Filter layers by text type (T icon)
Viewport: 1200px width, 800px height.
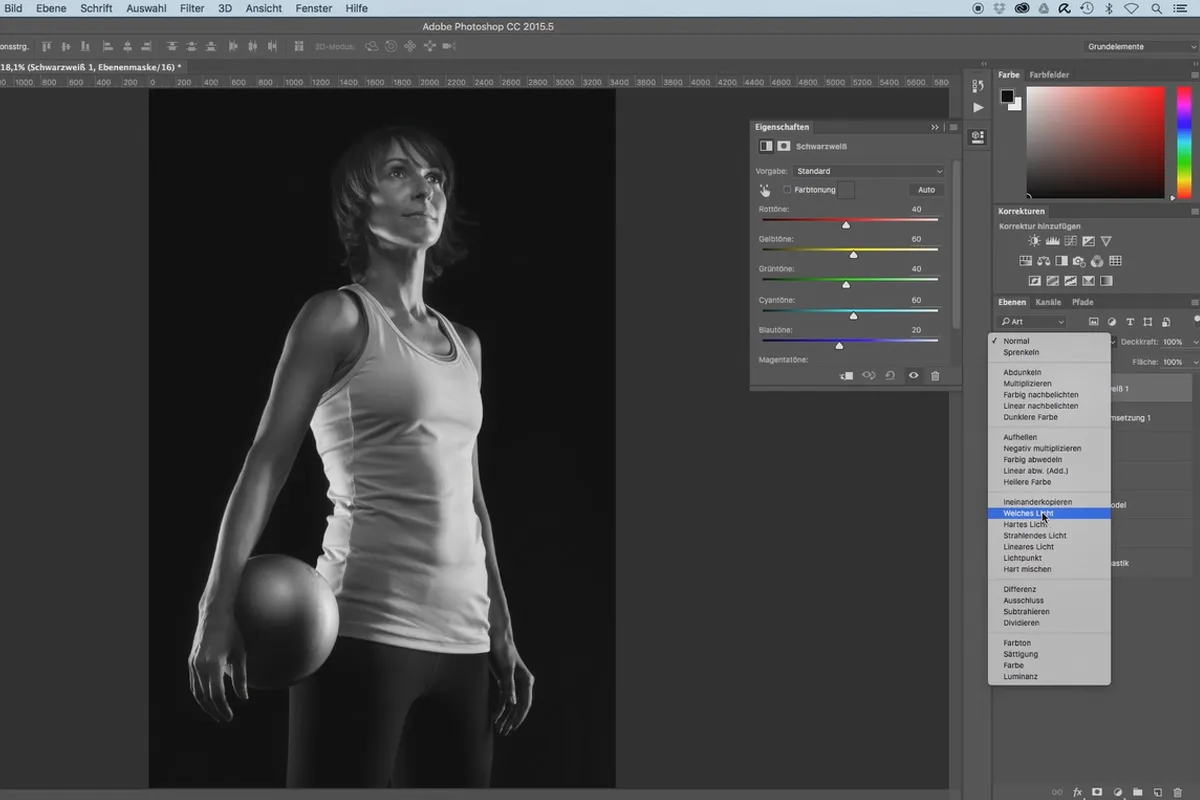tap(1130, 322)
